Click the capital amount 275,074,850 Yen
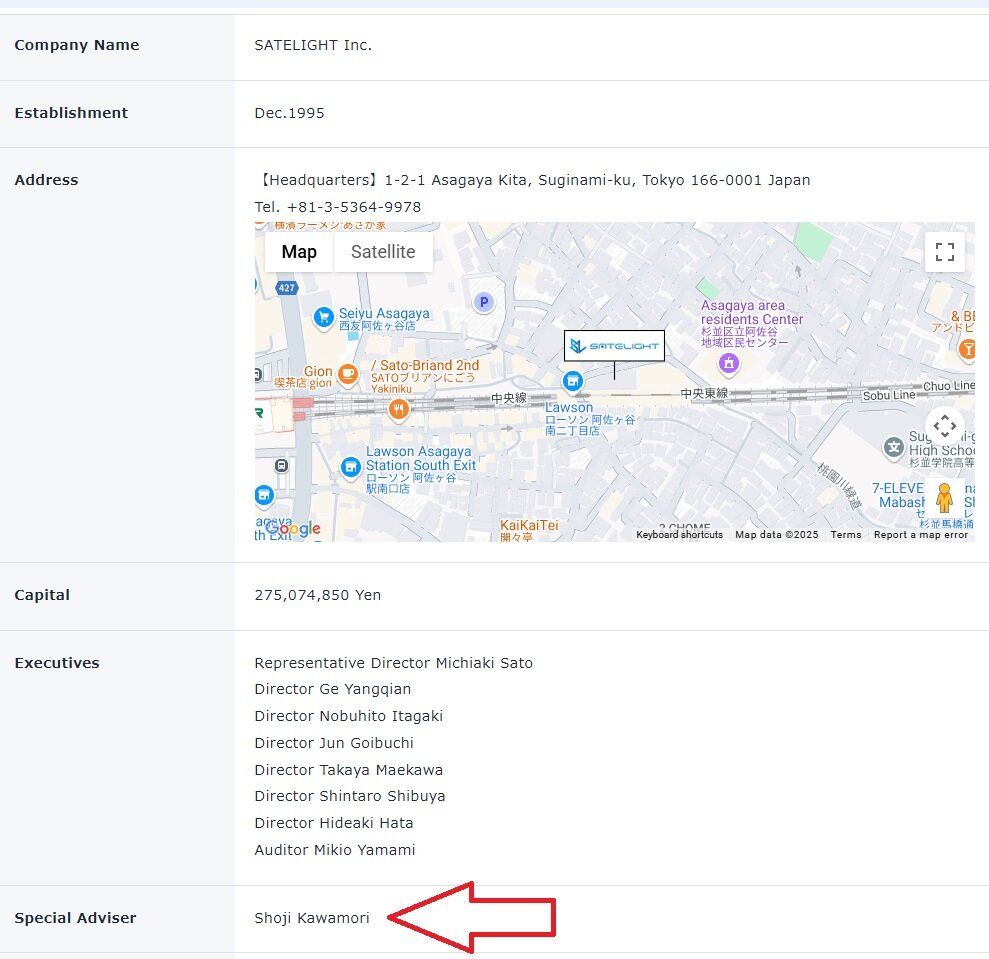The height and width of the screenshot is (959, 989). pos(318,595)
